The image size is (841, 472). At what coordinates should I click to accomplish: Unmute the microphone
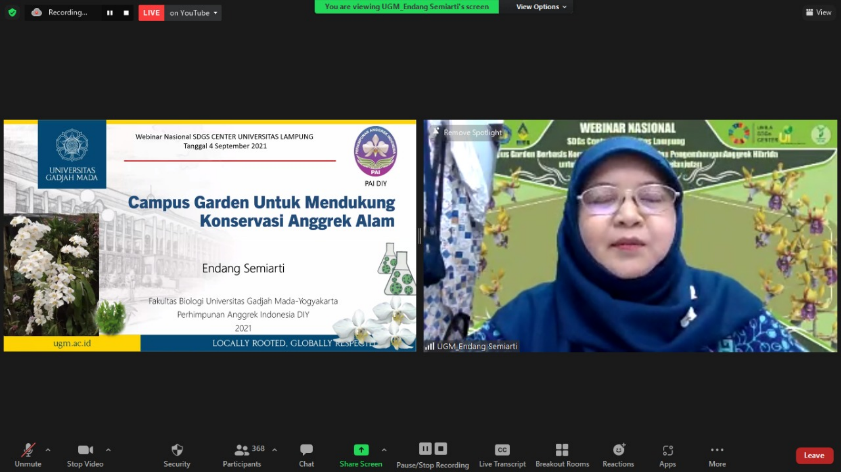28,453
